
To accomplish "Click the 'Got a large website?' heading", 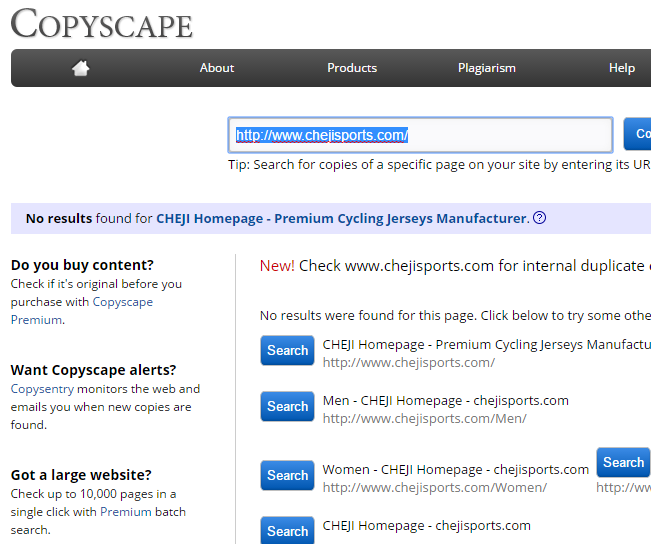I will pos(81,475).
